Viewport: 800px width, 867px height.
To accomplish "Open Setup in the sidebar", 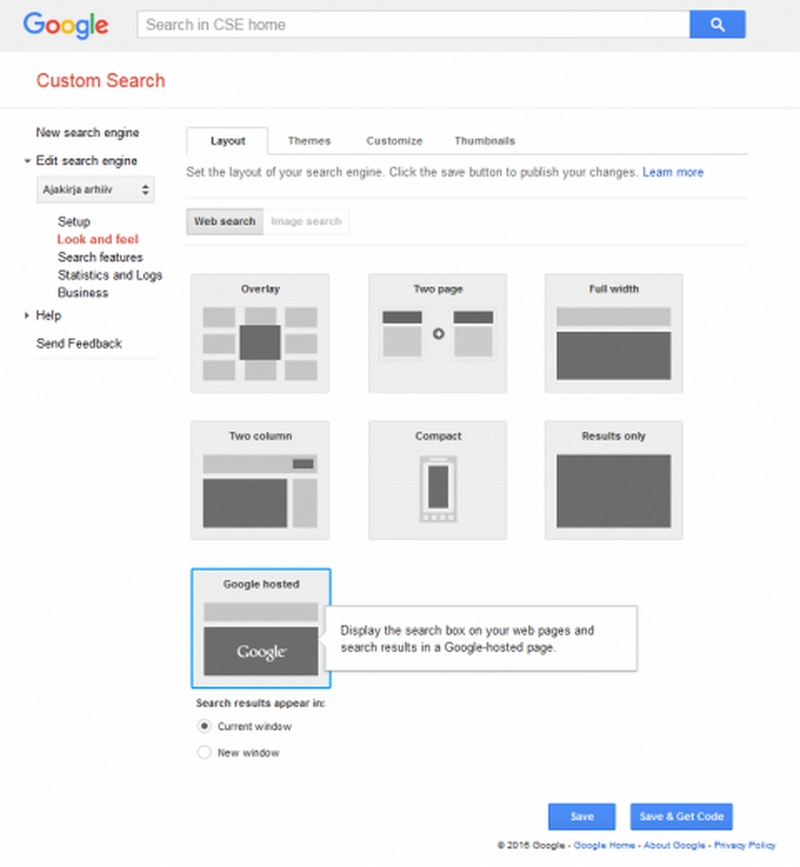I will (x=74, y=222).
